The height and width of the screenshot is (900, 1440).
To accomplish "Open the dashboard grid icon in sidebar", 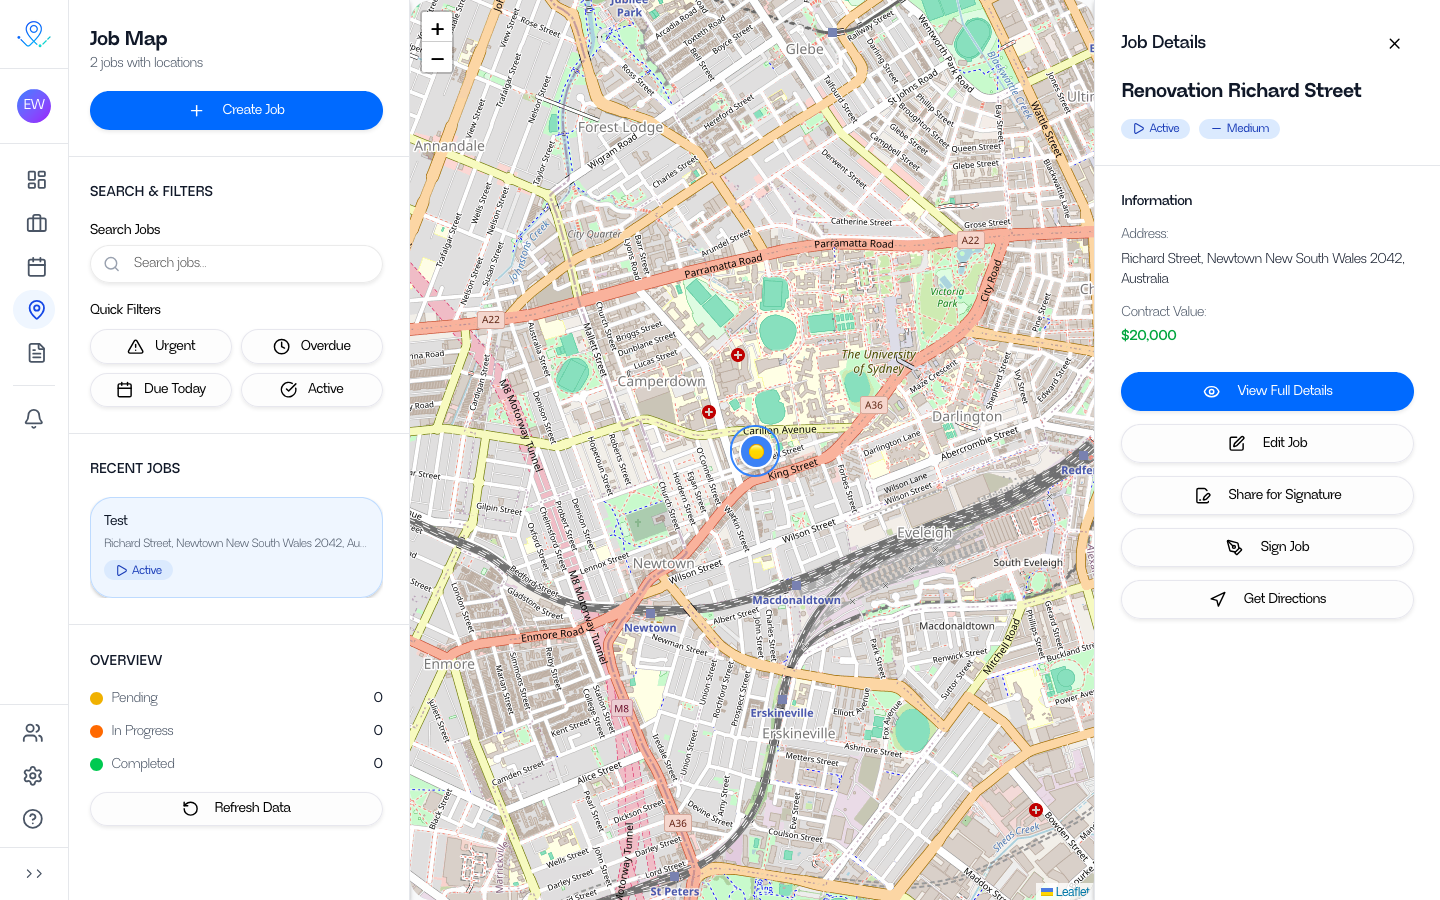I will (x=36, y=180).
